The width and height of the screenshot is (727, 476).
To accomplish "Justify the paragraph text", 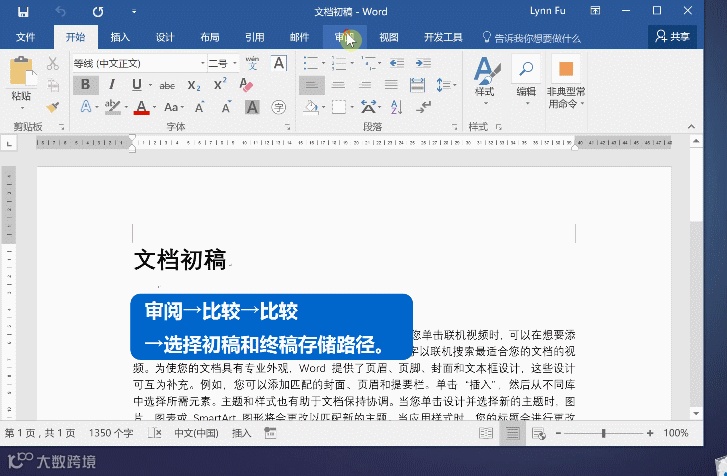I will point(391,85).
